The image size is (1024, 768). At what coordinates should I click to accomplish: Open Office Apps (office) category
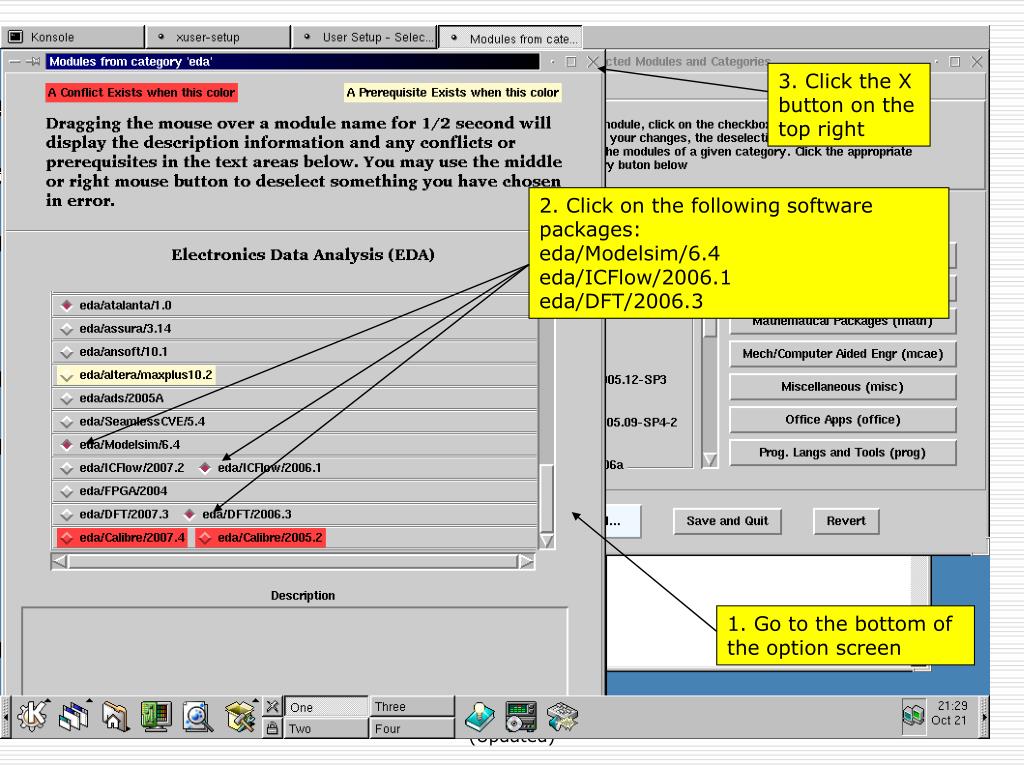click(842, 419)
